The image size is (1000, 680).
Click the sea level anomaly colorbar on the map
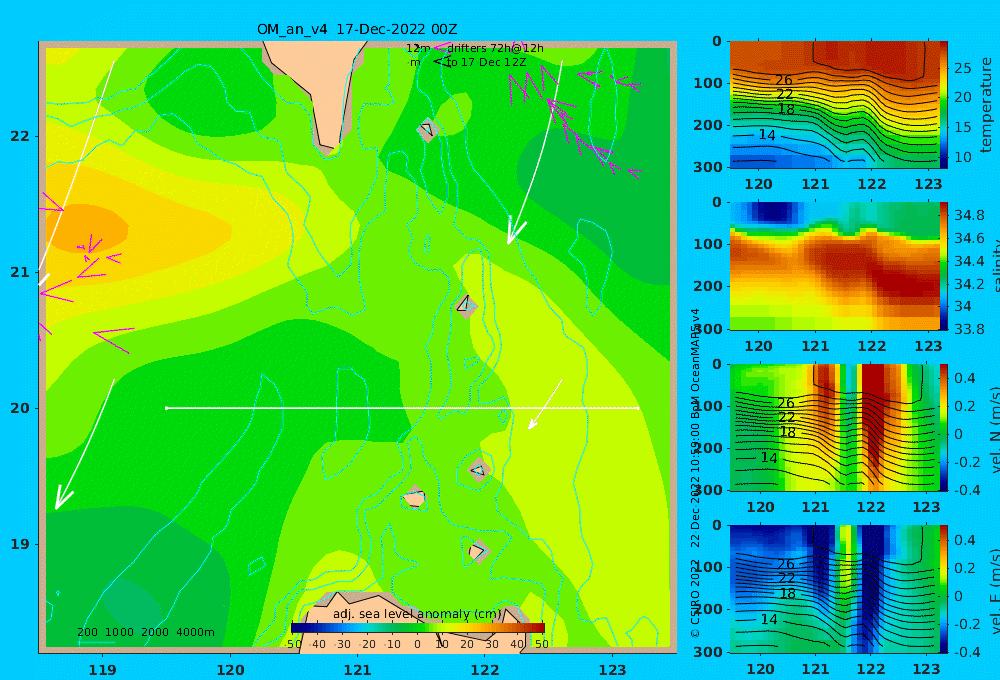click(418, 628)
